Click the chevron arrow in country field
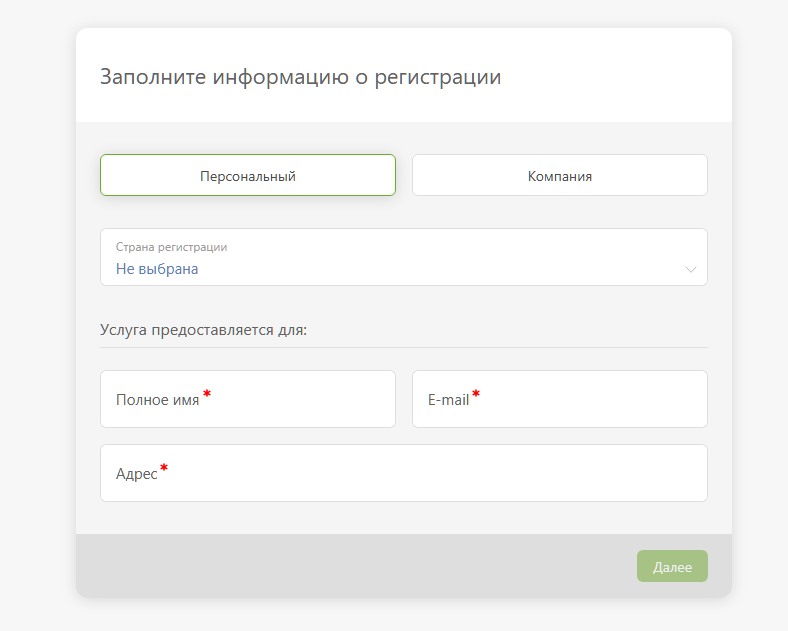This screenshot has width=788, height=631. tap(691, 269)
